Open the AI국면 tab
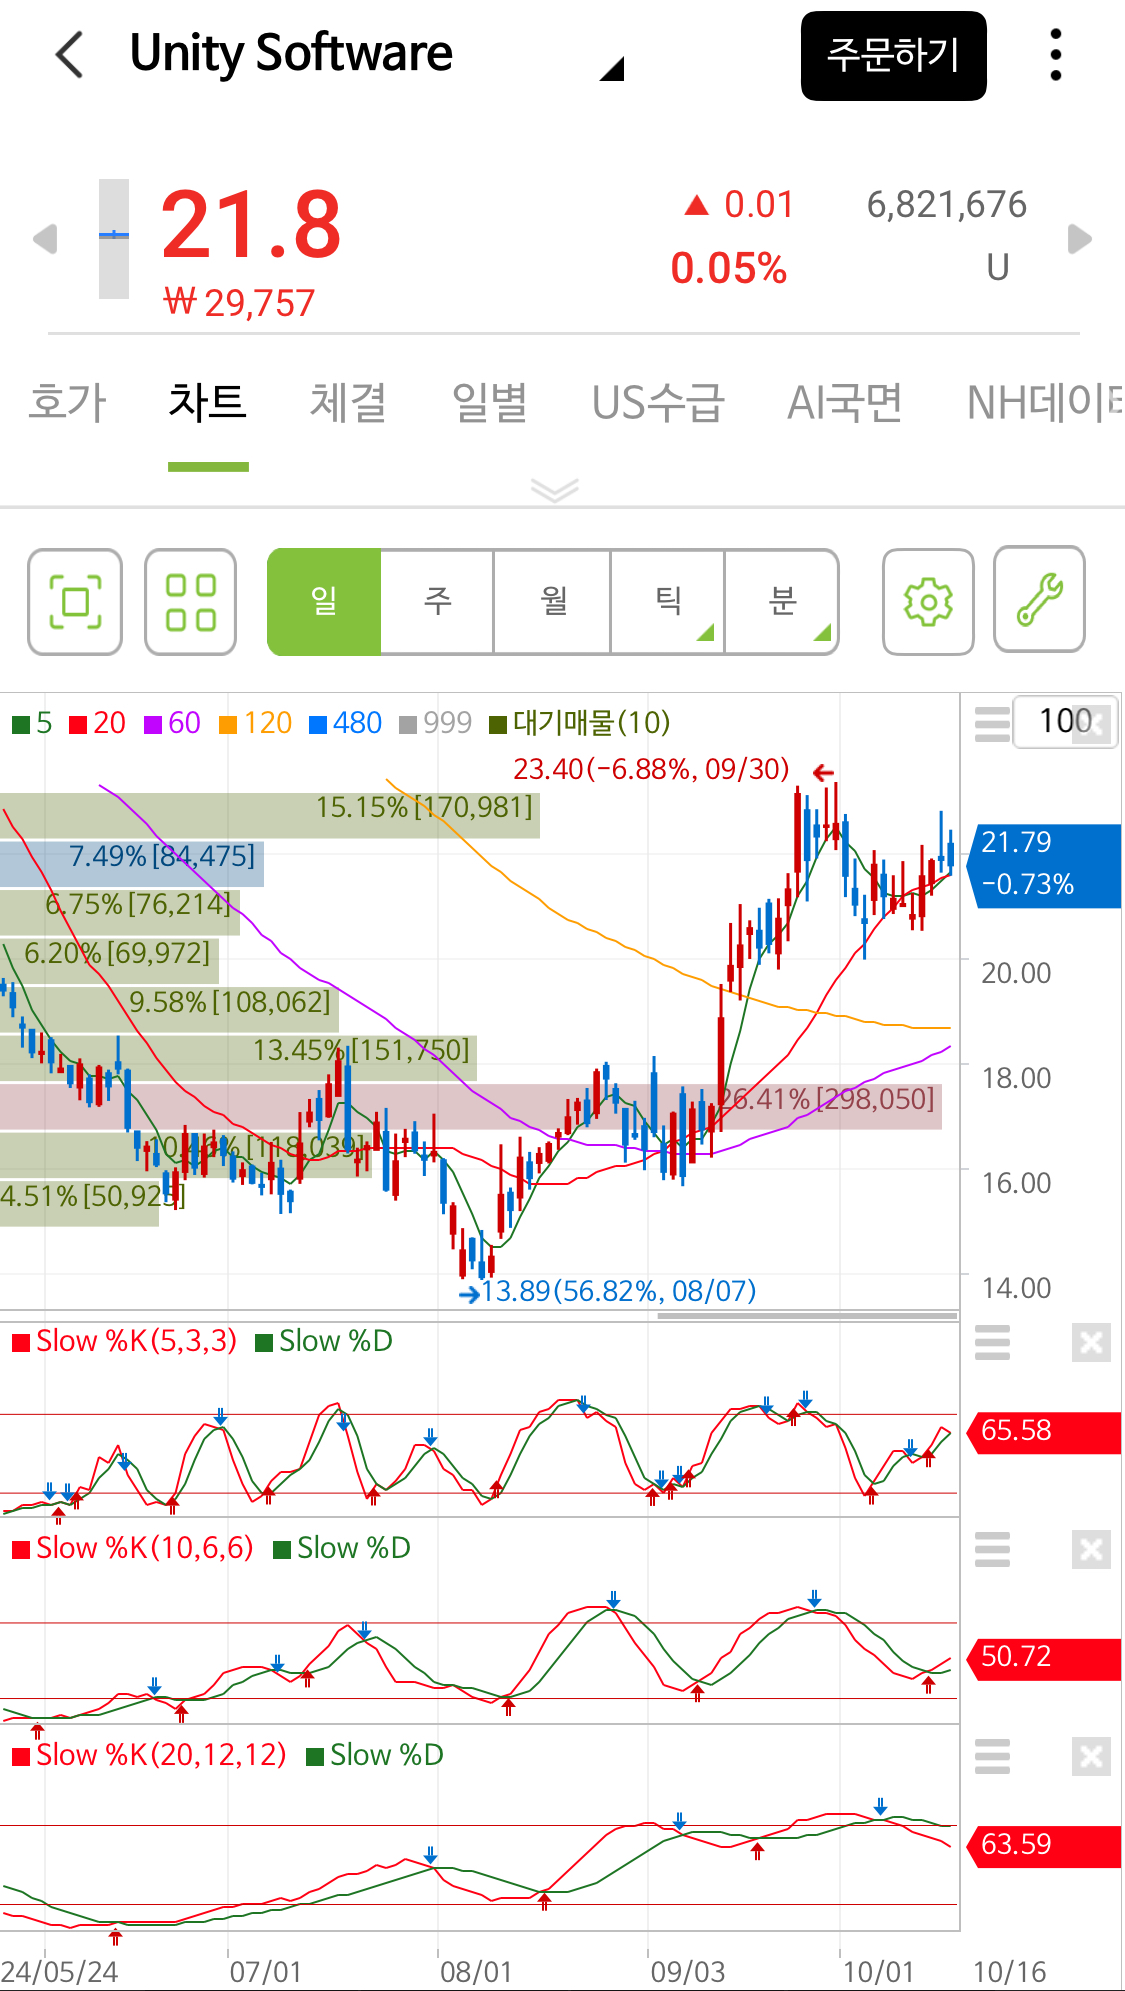This screenshot has width=1125, height=1991. 845,403
